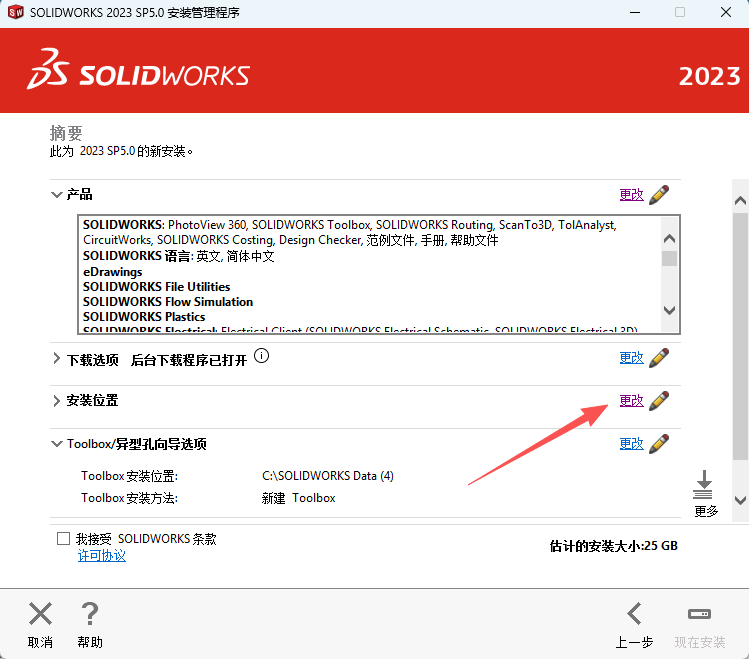The height and width of the screenshot is (659, 749).
Task: Open 帮助 with the question mark icon
Action: tap(90, 614)
